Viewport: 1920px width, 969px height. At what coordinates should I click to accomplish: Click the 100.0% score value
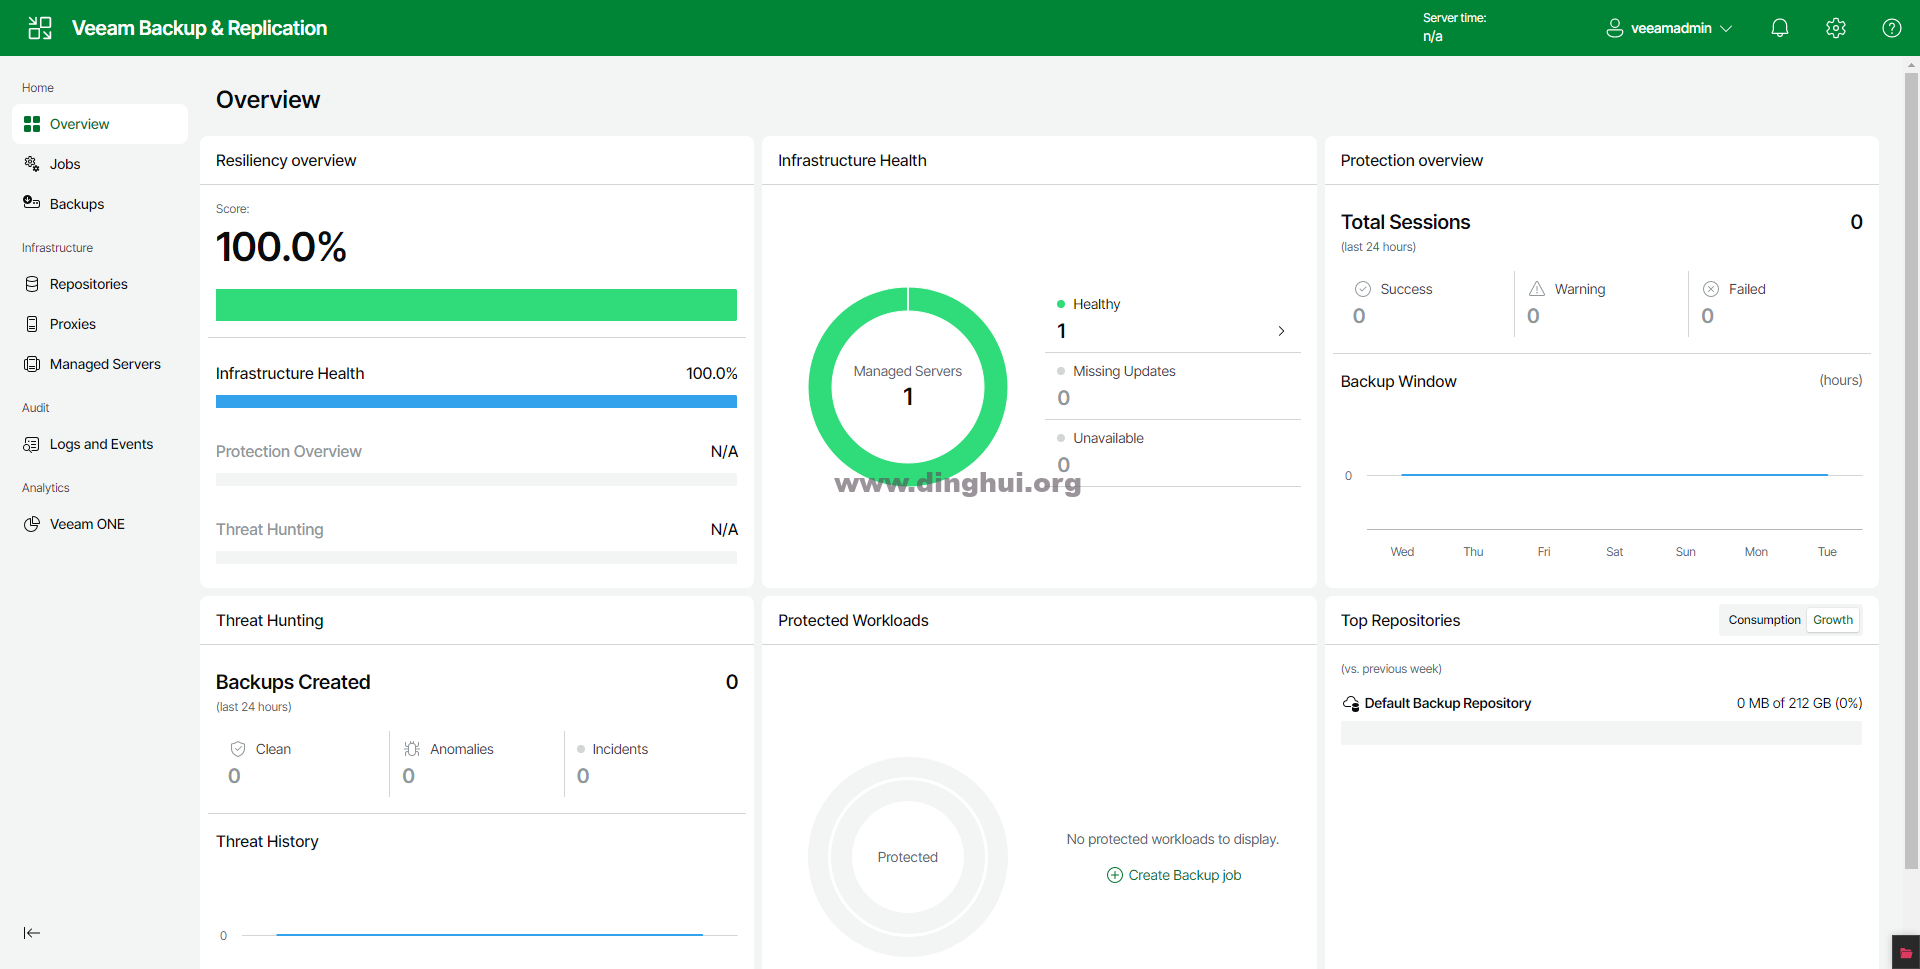pyautogui.click(x=281, y=247)
